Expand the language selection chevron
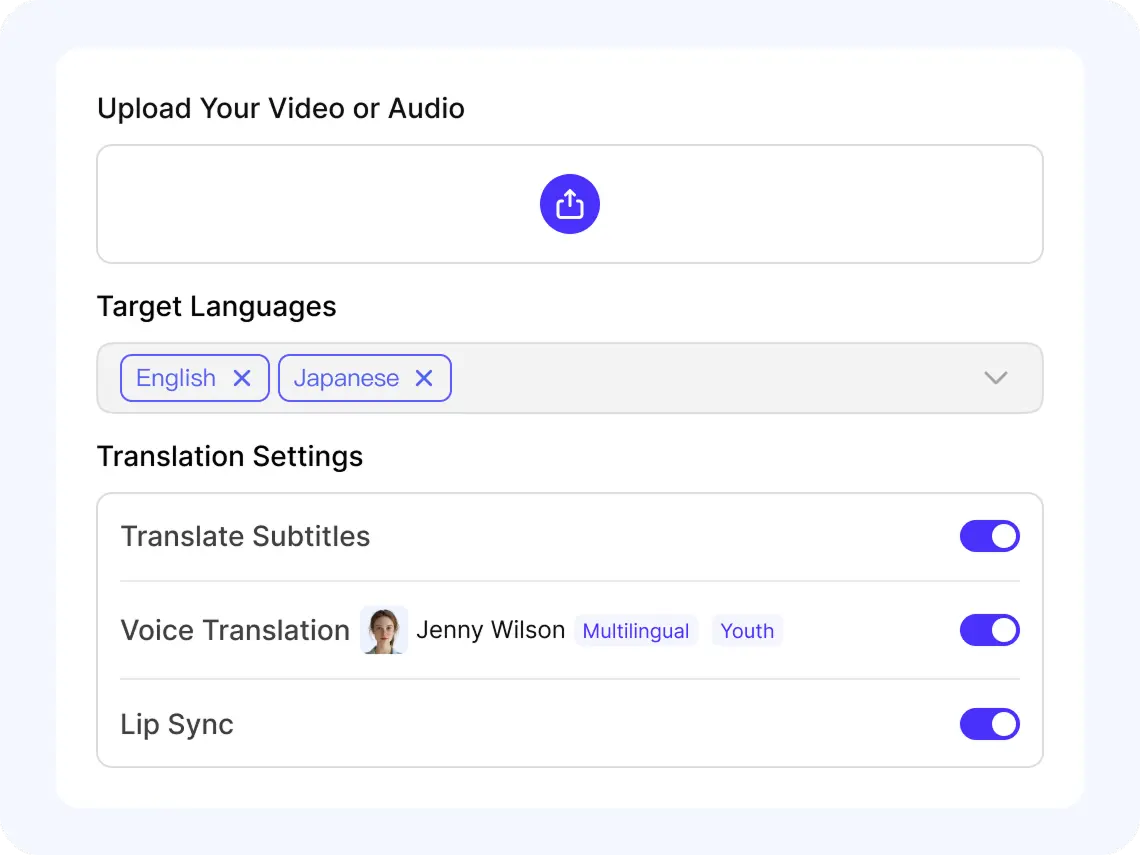The height and width of the screenshot is (855, 1140). [995, 378]
